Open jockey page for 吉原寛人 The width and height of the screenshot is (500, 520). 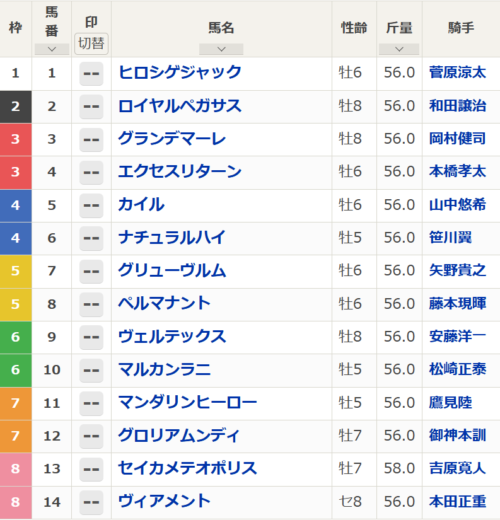(457, 468)
